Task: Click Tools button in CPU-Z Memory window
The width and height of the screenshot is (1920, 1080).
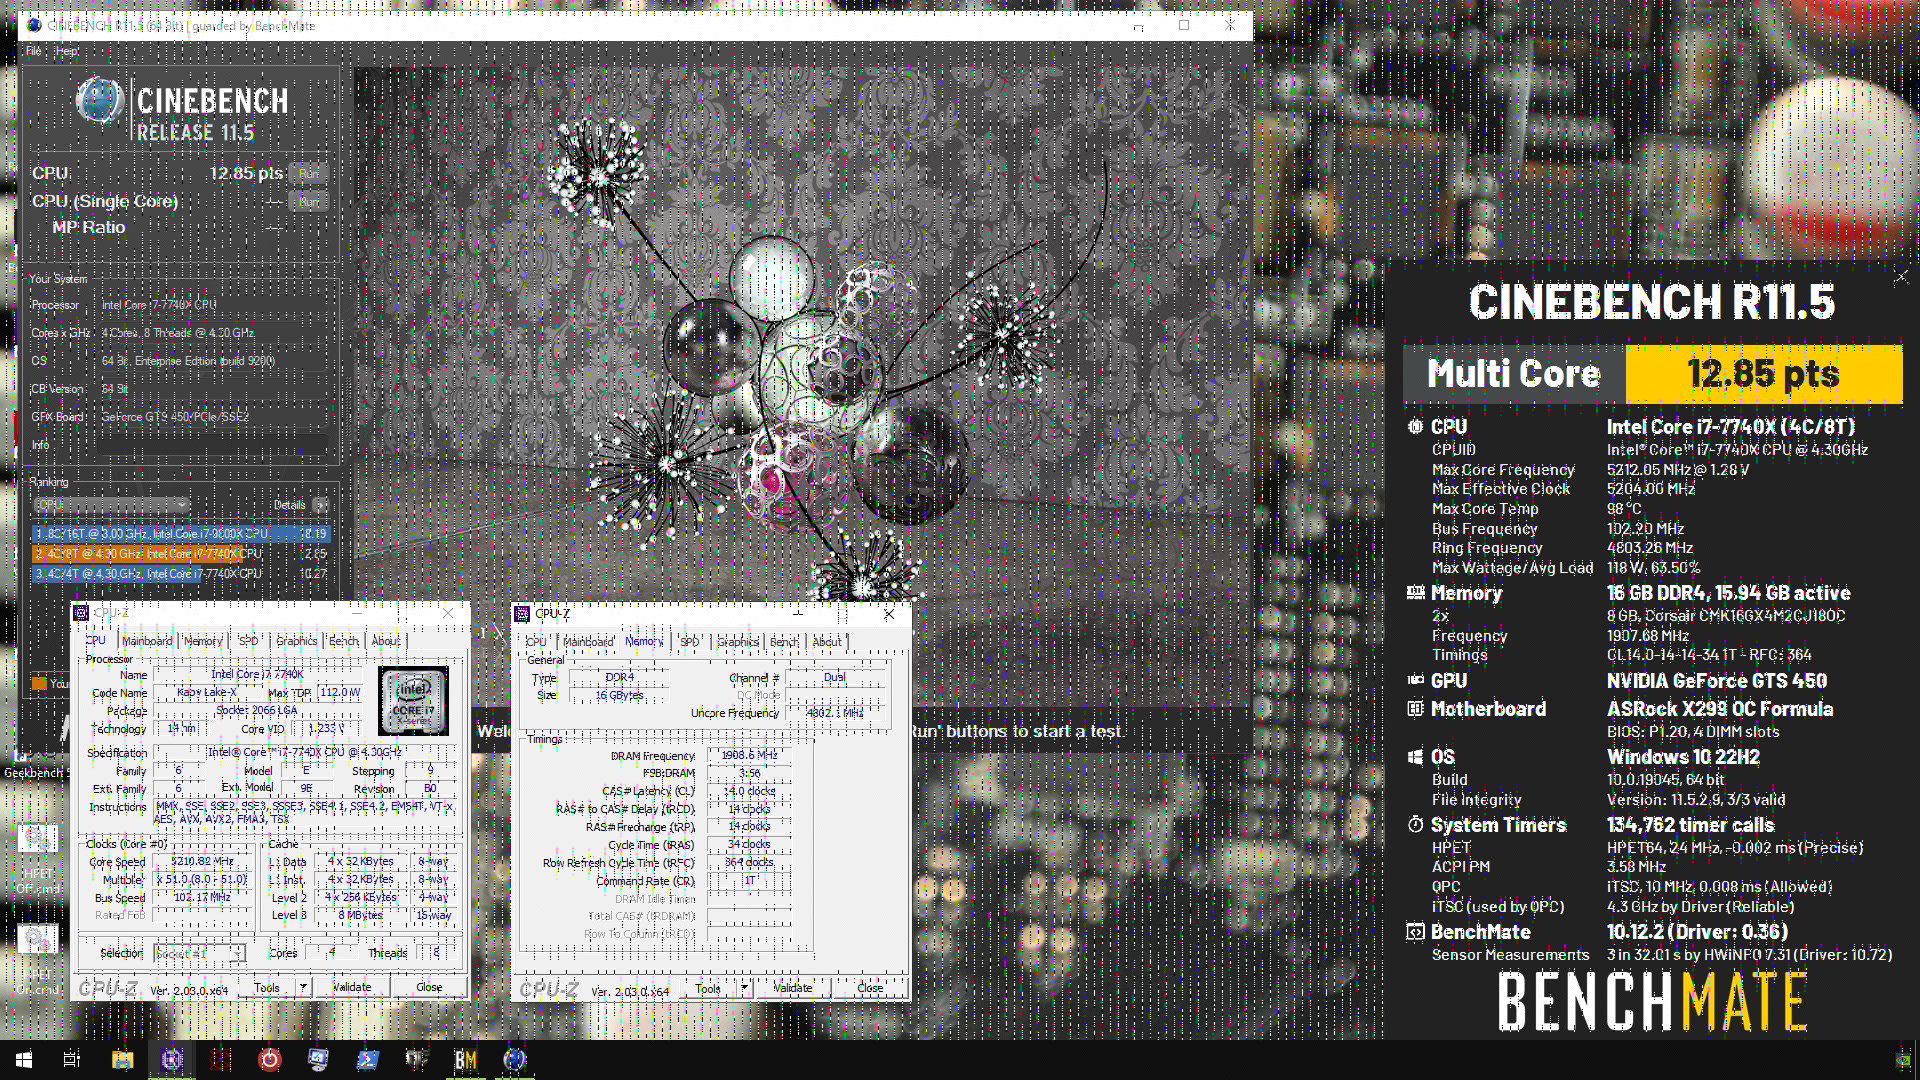Action: coord(708,988)
